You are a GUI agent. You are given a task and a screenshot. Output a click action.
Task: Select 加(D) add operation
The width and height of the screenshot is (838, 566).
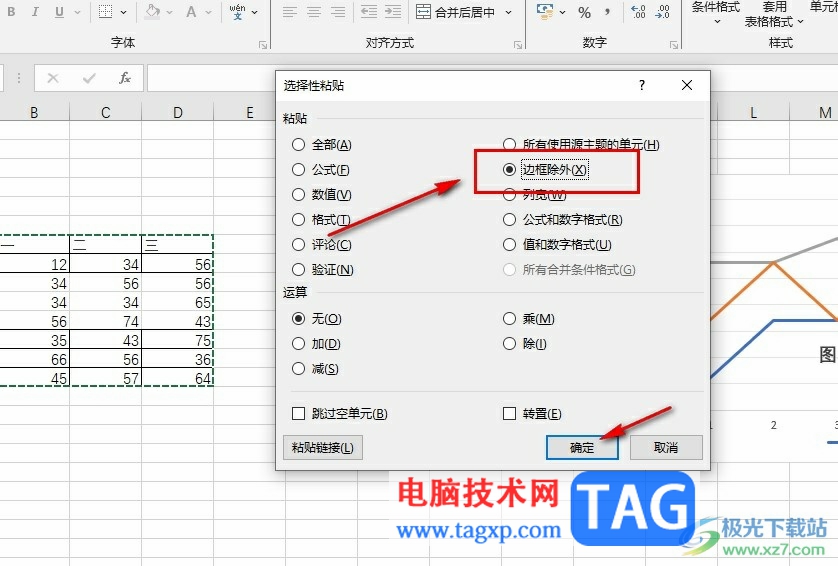[316, 344]
